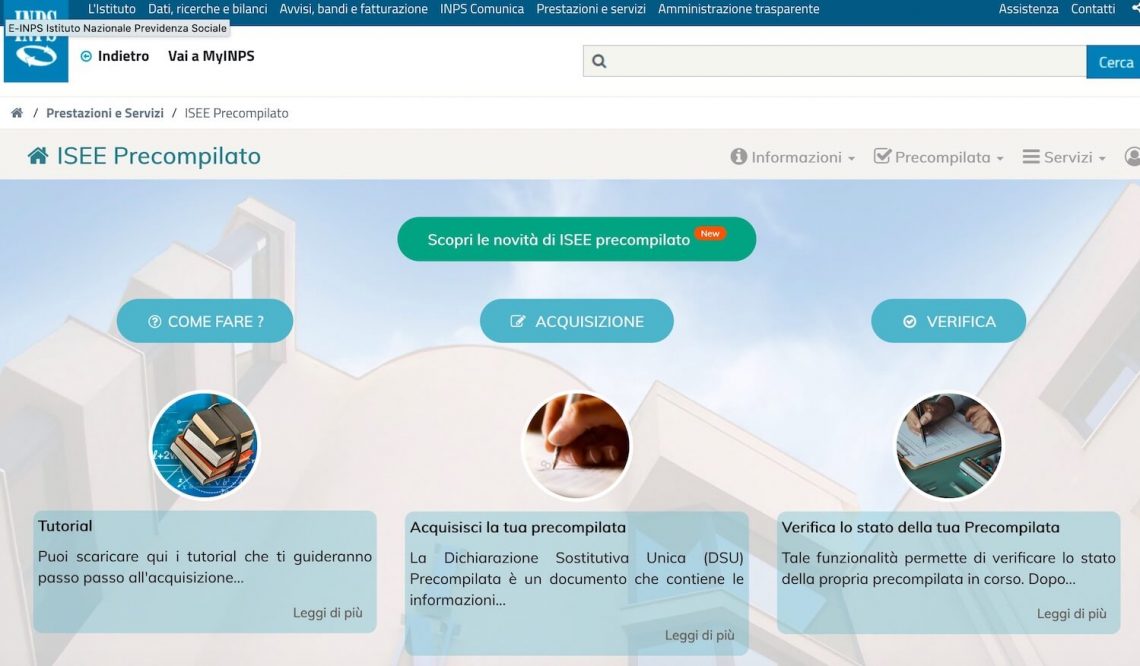Click the VERIFICA button
This screenshot has width=1140, height=666.
[x=948, y=321]
